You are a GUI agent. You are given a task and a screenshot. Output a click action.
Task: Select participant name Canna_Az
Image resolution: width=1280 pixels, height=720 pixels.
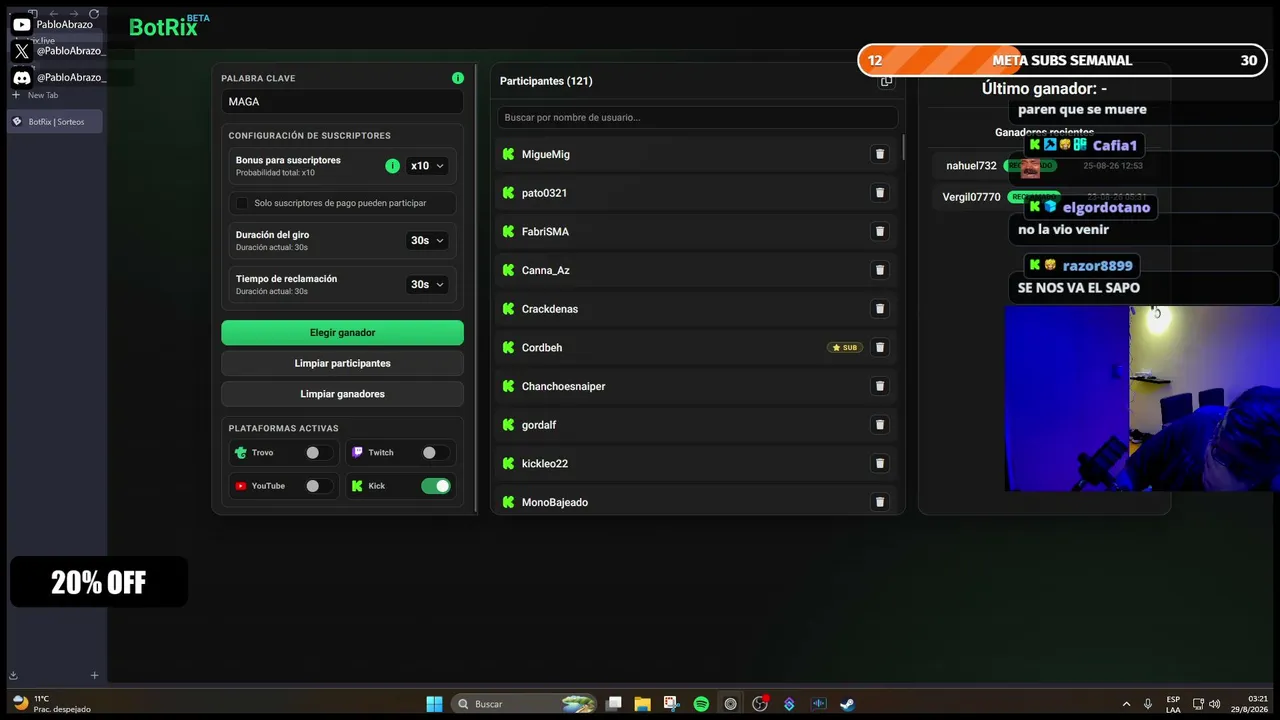pyautogui.click(x=546, y=270)
